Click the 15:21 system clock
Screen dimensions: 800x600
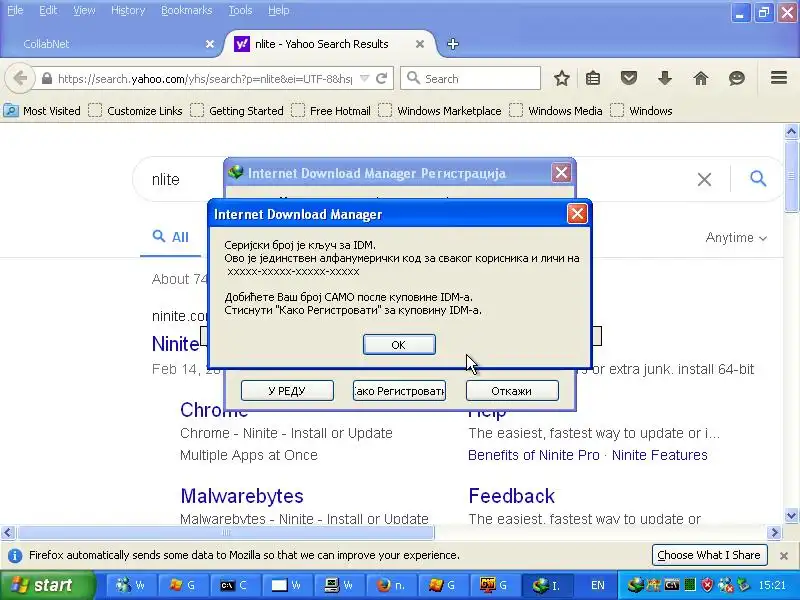772,585
